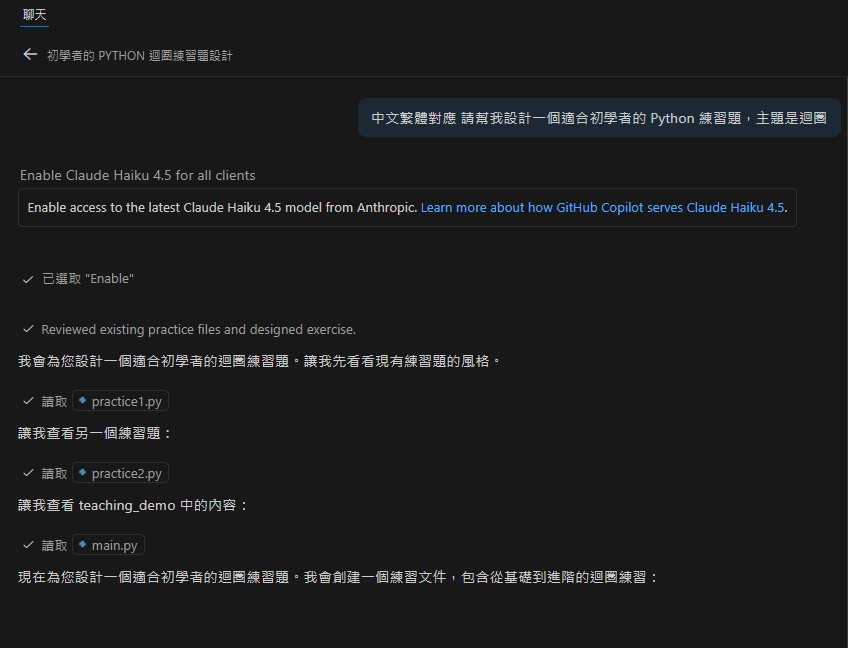
Task: Click the chat title 初學者的 PYTHON 迴圈練習題設計
Action: (x=140, y=56)
